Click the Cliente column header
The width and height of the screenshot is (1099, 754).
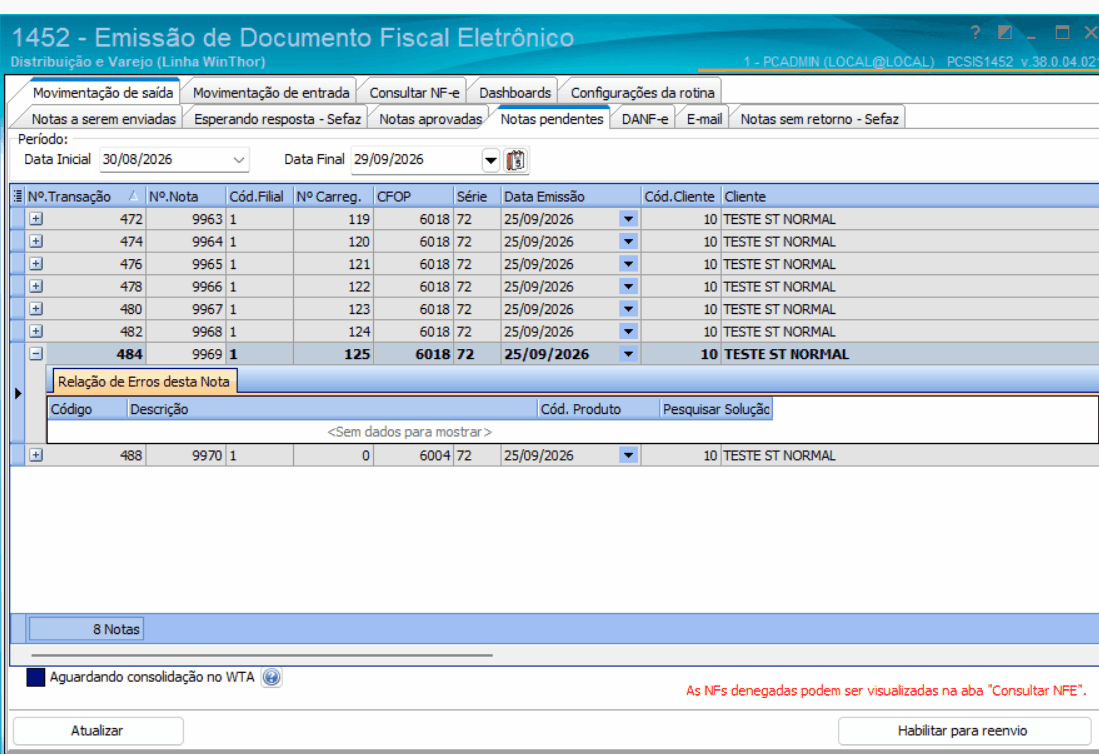click(910, 196)
